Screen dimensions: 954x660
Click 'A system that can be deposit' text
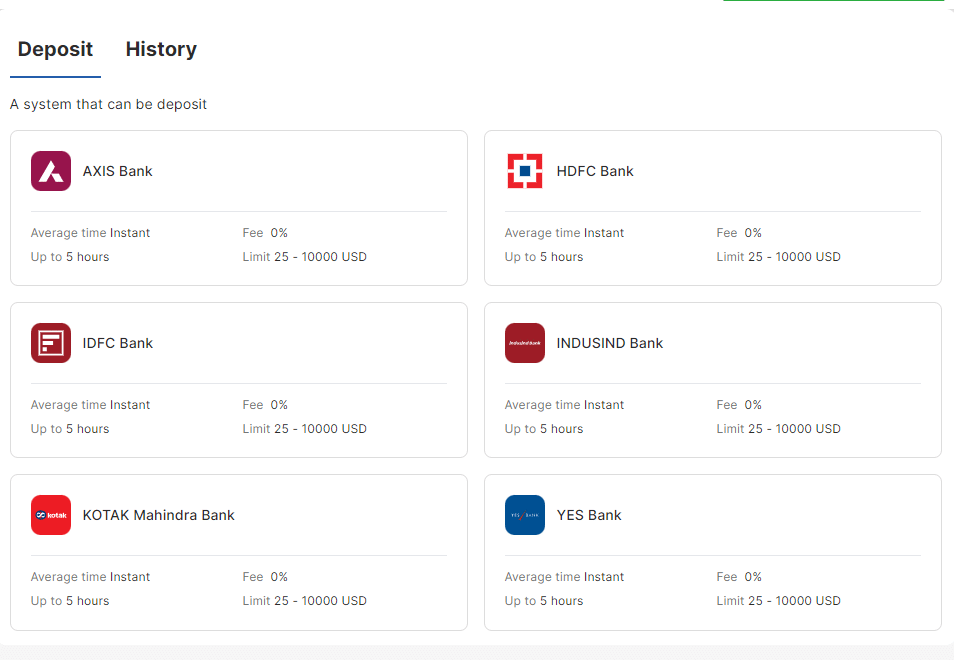point(108,105)
